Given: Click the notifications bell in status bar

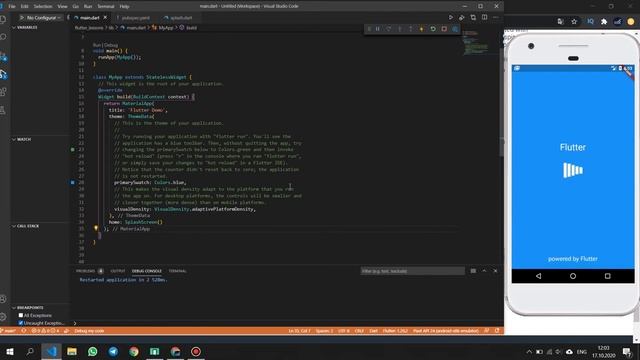Looking at the screenshot, I should pyautogui.click(x=497, y=331).
